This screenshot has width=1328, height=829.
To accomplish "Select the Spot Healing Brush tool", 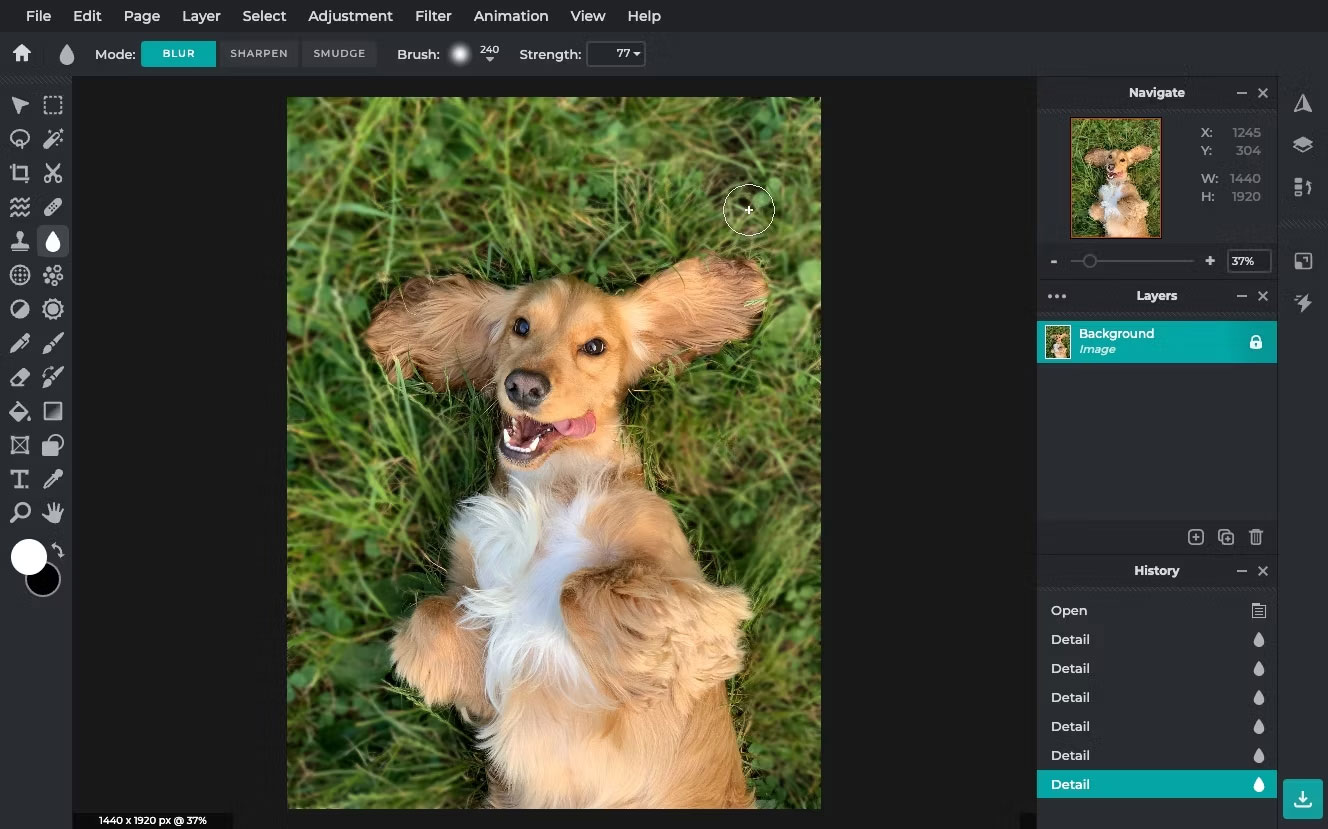I will click(53, 207).
